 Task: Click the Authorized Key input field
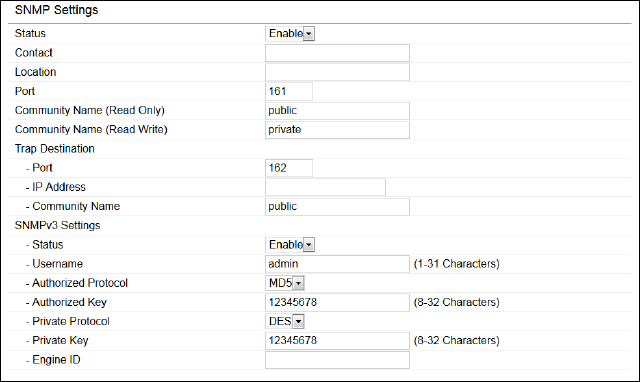(337, 302)
